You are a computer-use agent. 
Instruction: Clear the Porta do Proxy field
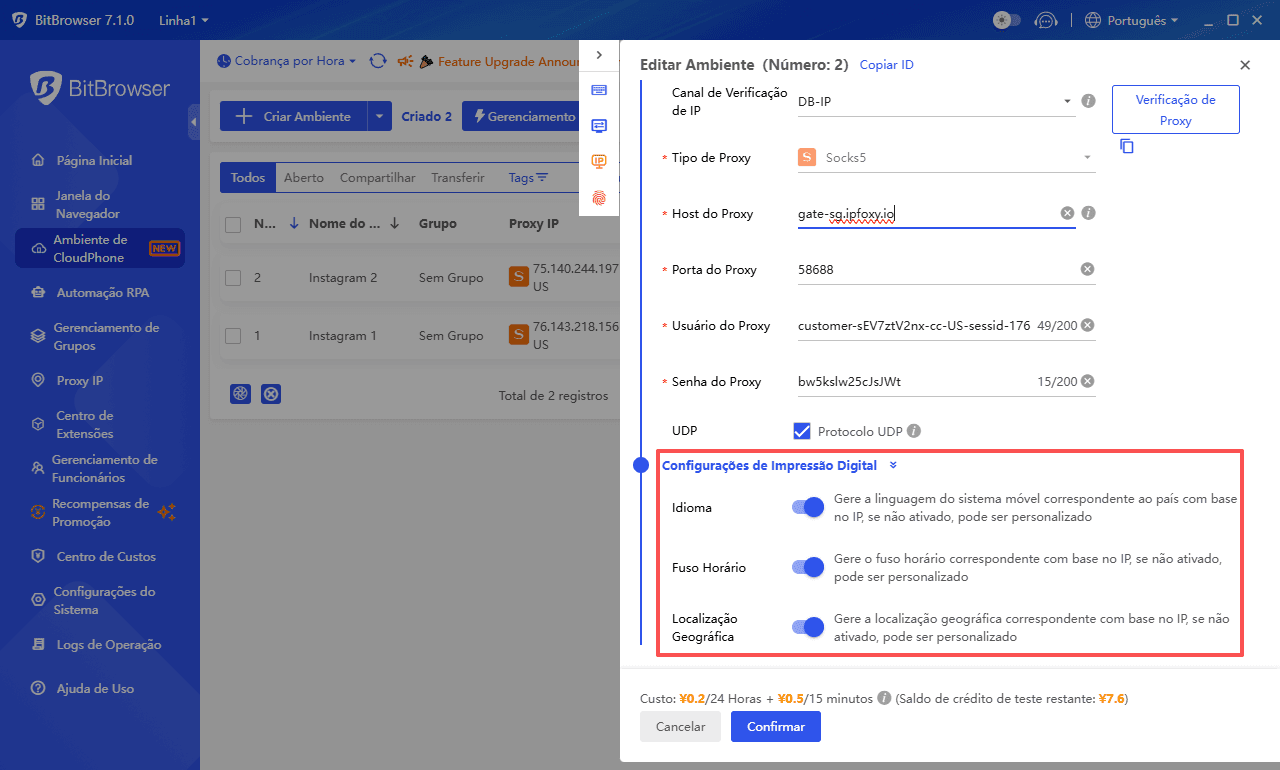pyautogui.click(x=1087, y=269)
